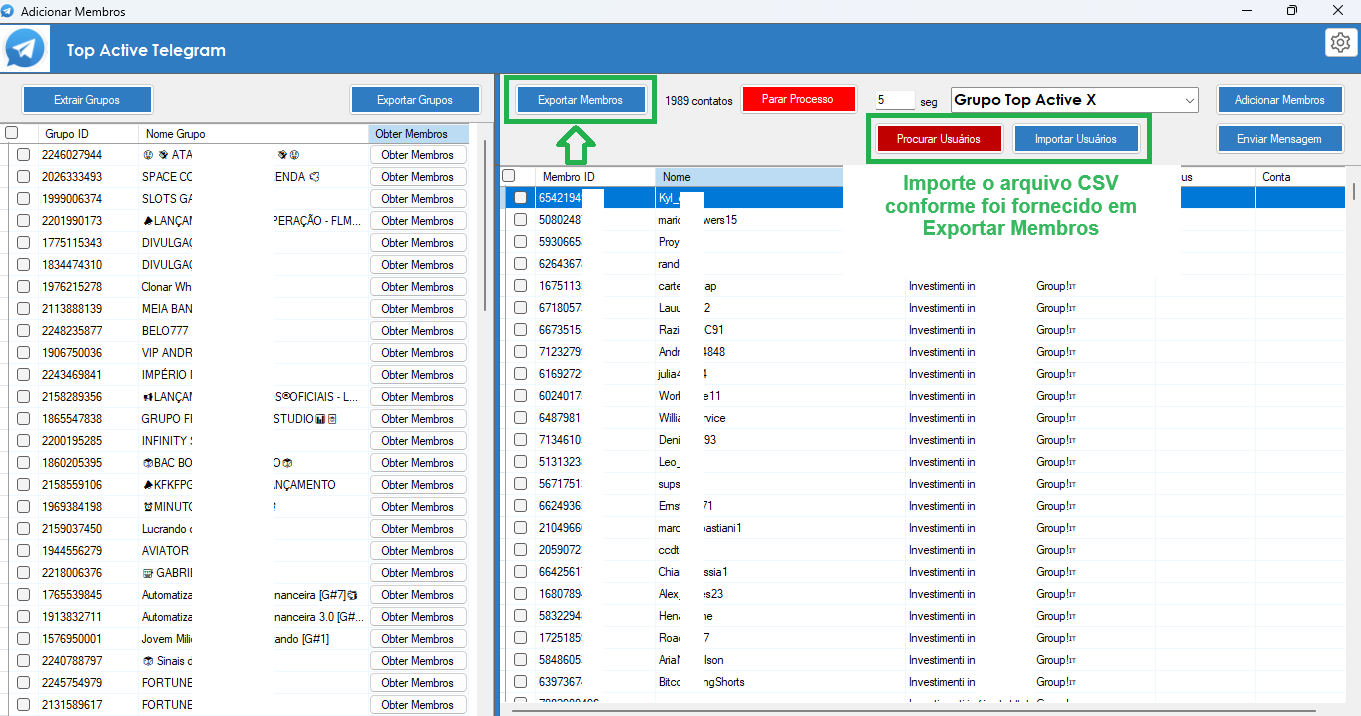The image size is (1361, 716).
Task: Click the Nome Grupo column header
Action: click(254, 134)
